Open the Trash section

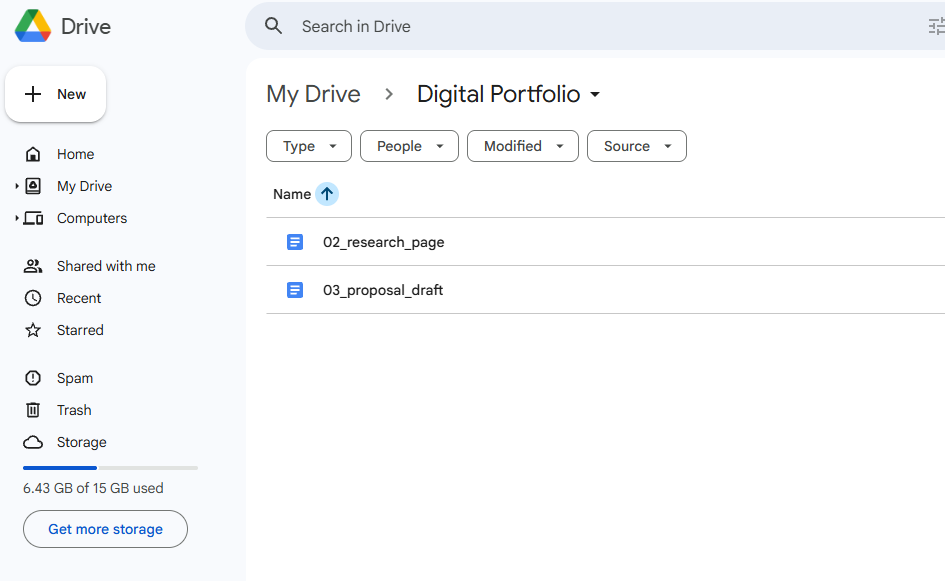(74, 410)
